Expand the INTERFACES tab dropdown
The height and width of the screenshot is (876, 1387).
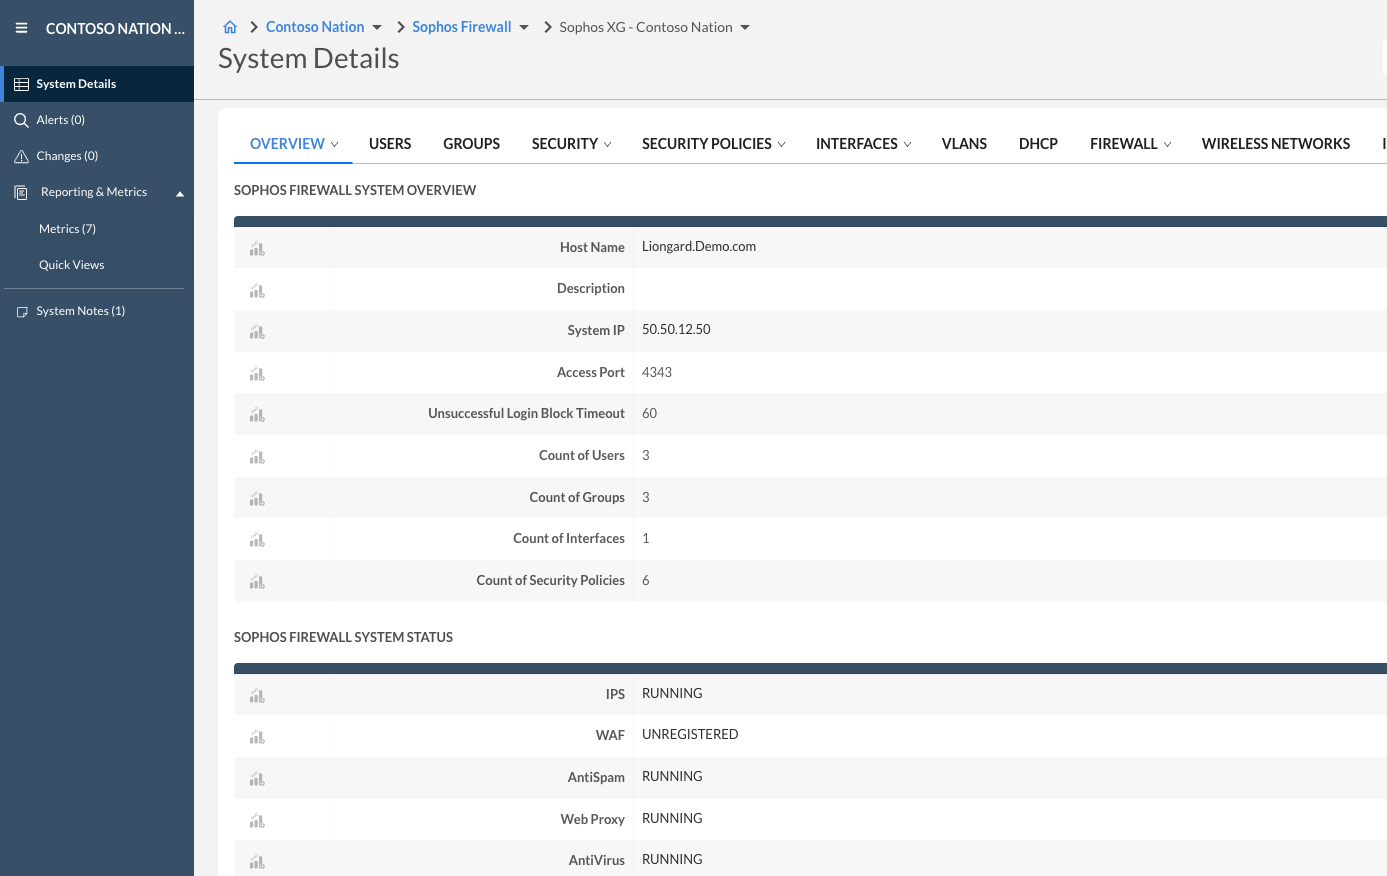(x=908, y=145)
